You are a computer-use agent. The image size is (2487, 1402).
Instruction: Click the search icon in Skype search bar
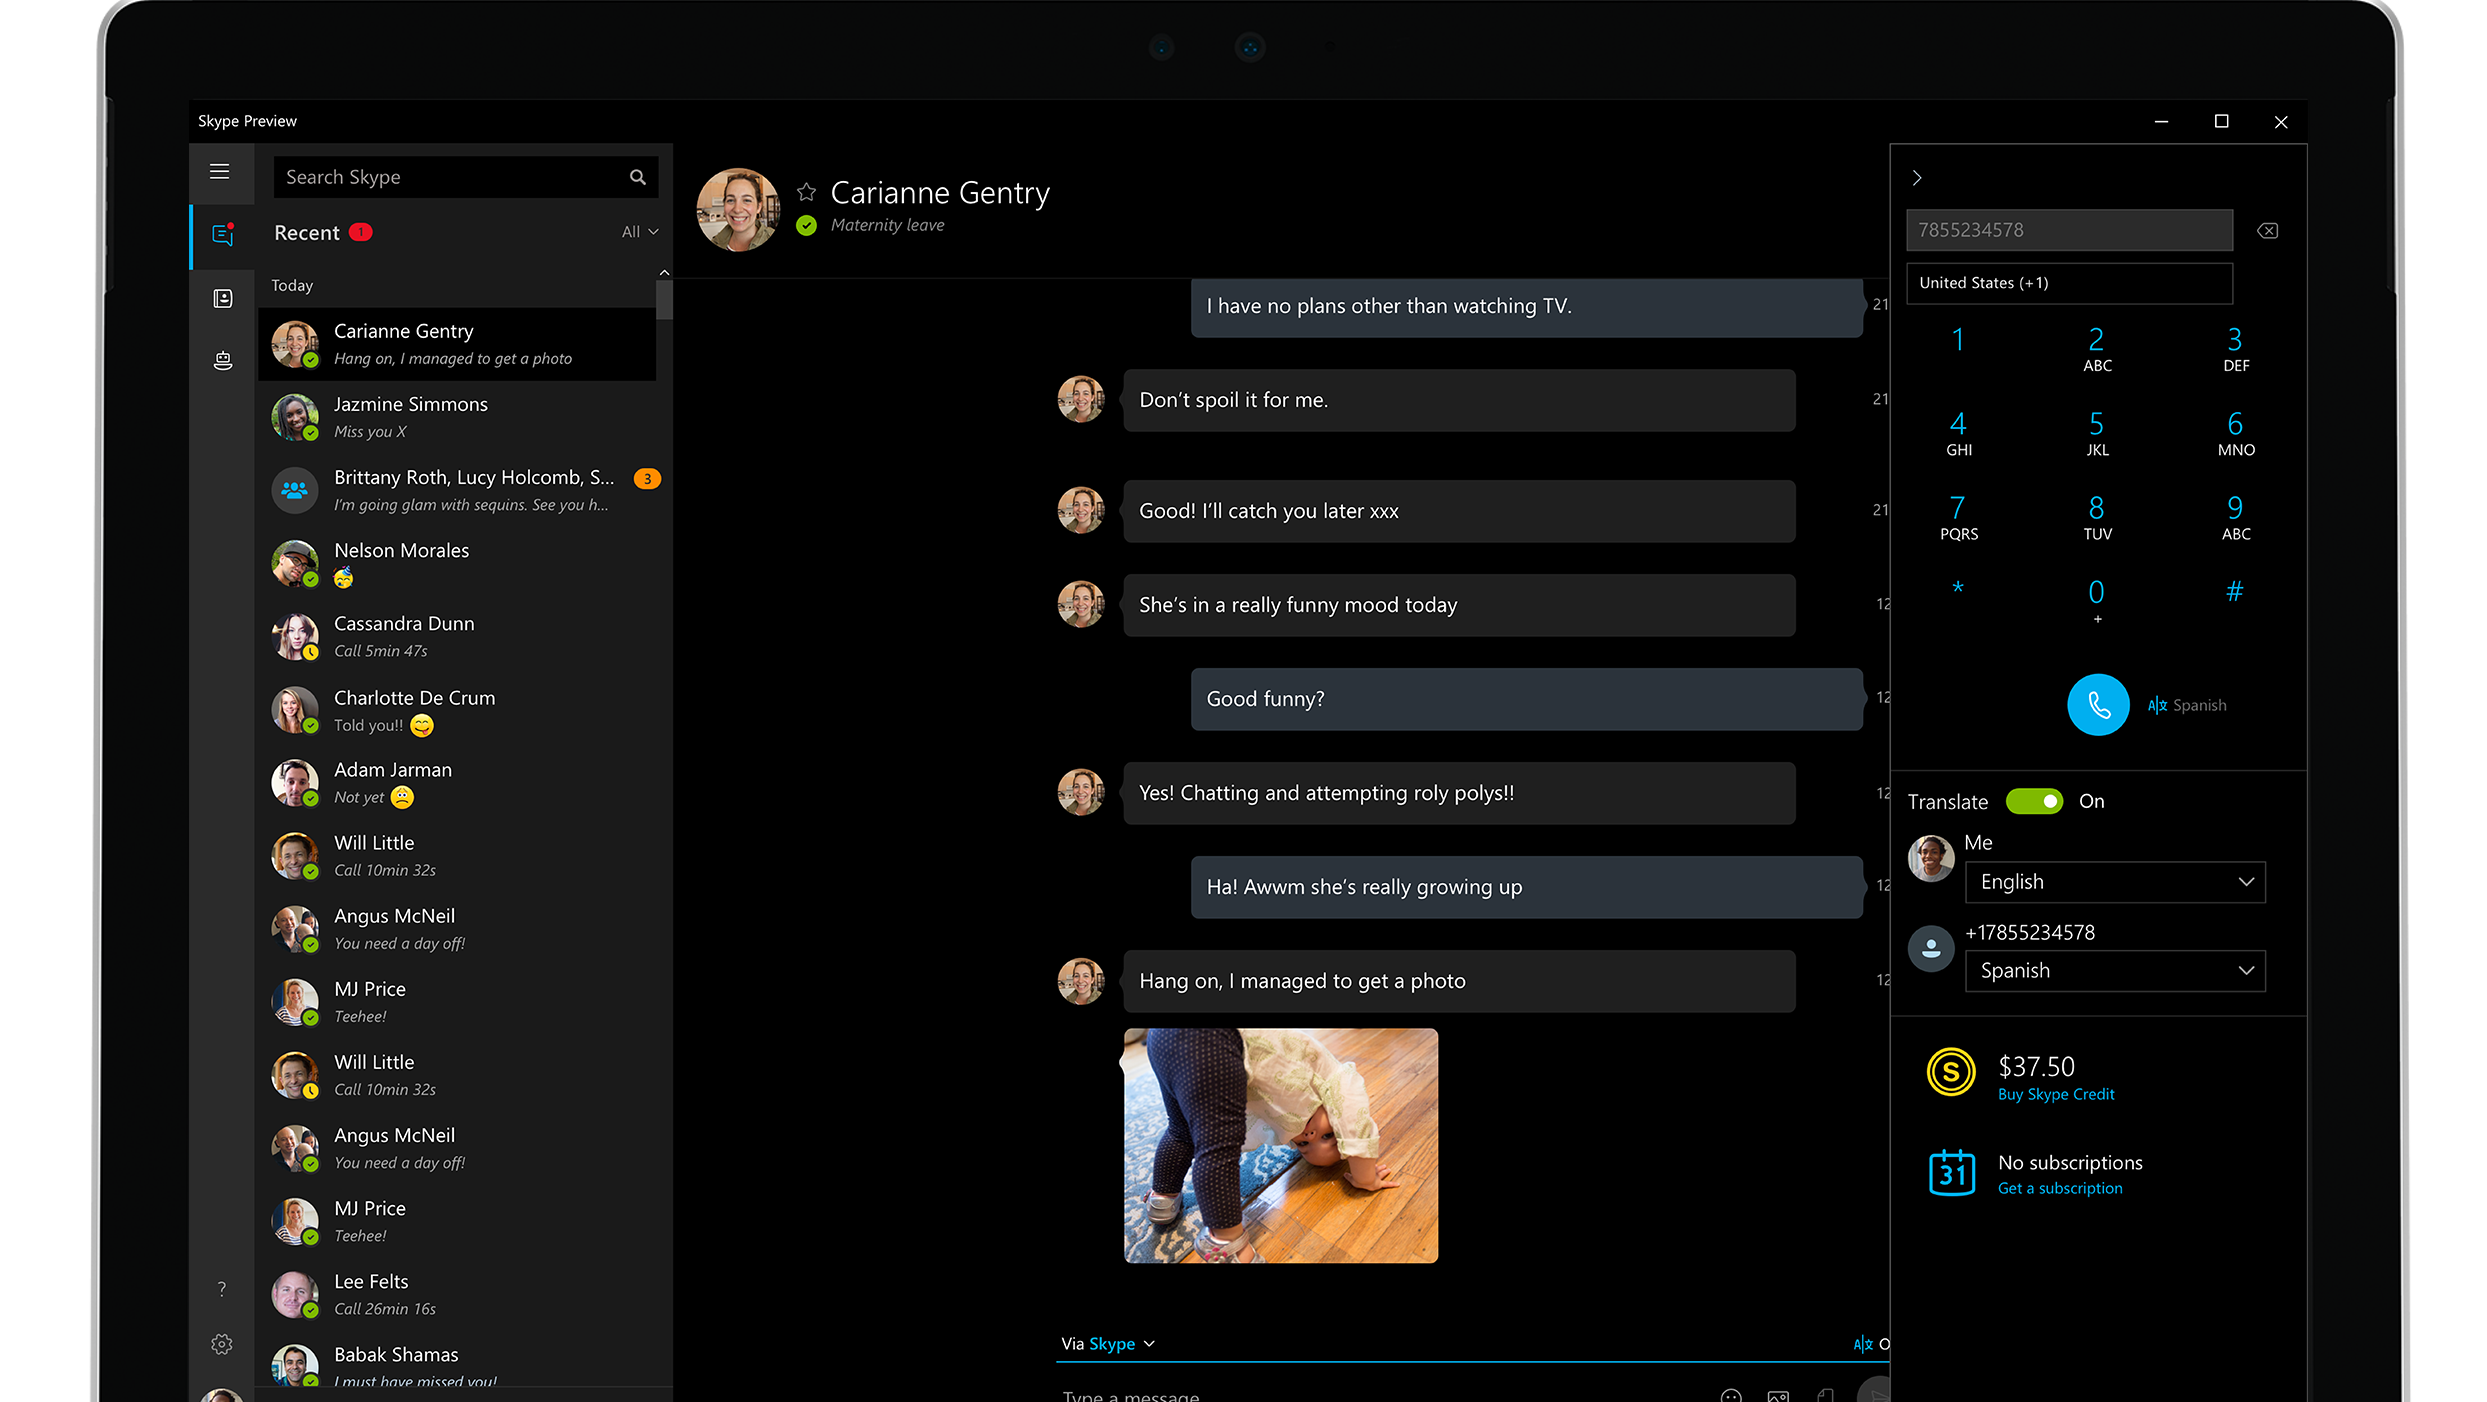point(637,176)
